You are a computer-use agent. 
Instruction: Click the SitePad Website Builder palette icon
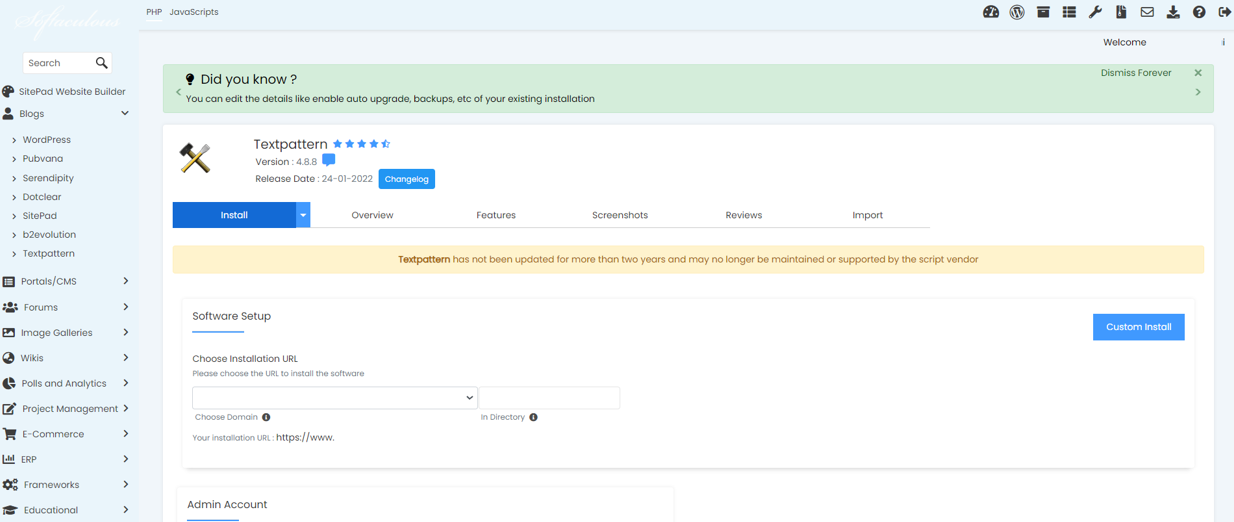pyautogui.click(x=8, y=91)
